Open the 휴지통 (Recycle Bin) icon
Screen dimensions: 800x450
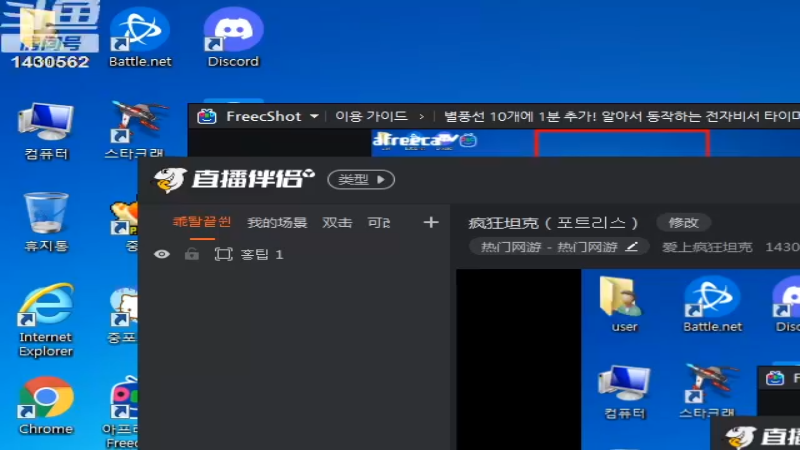[x=46, y=222]
